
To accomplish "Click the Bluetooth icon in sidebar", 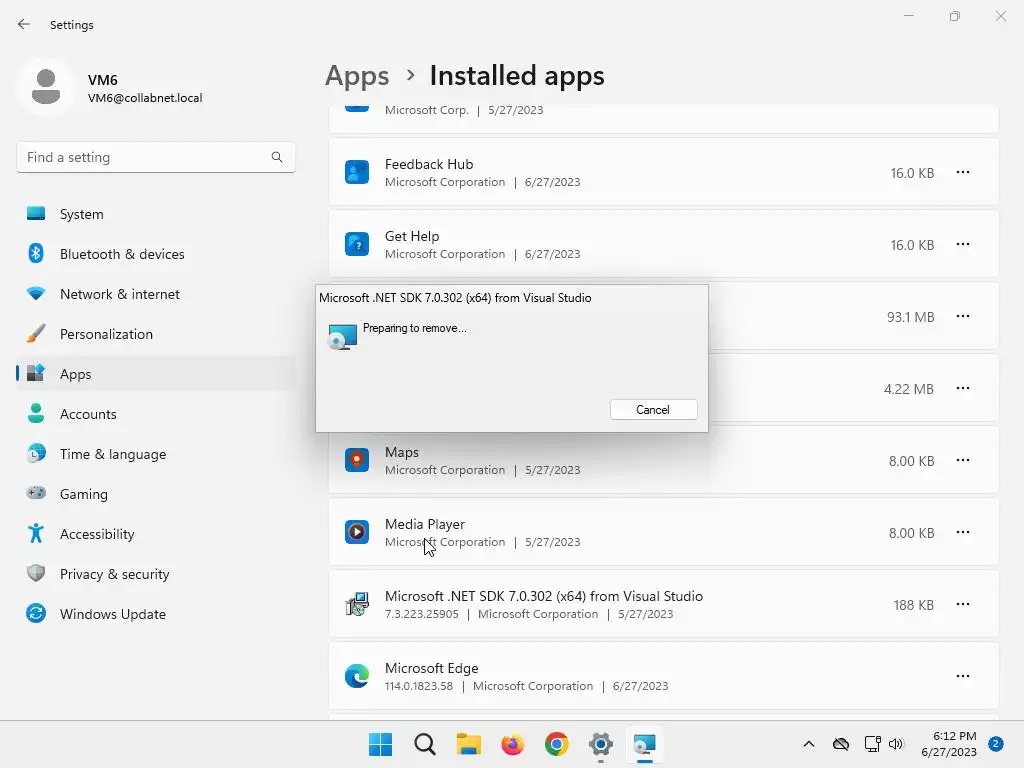I will 36,253.
